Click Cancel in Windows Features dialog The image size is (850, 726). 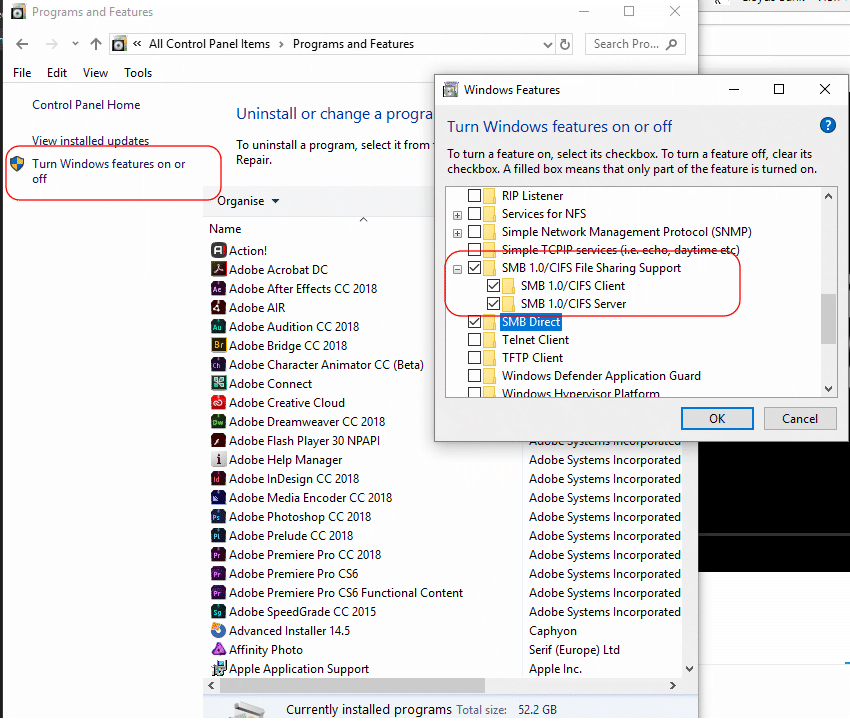click(800, 418)
